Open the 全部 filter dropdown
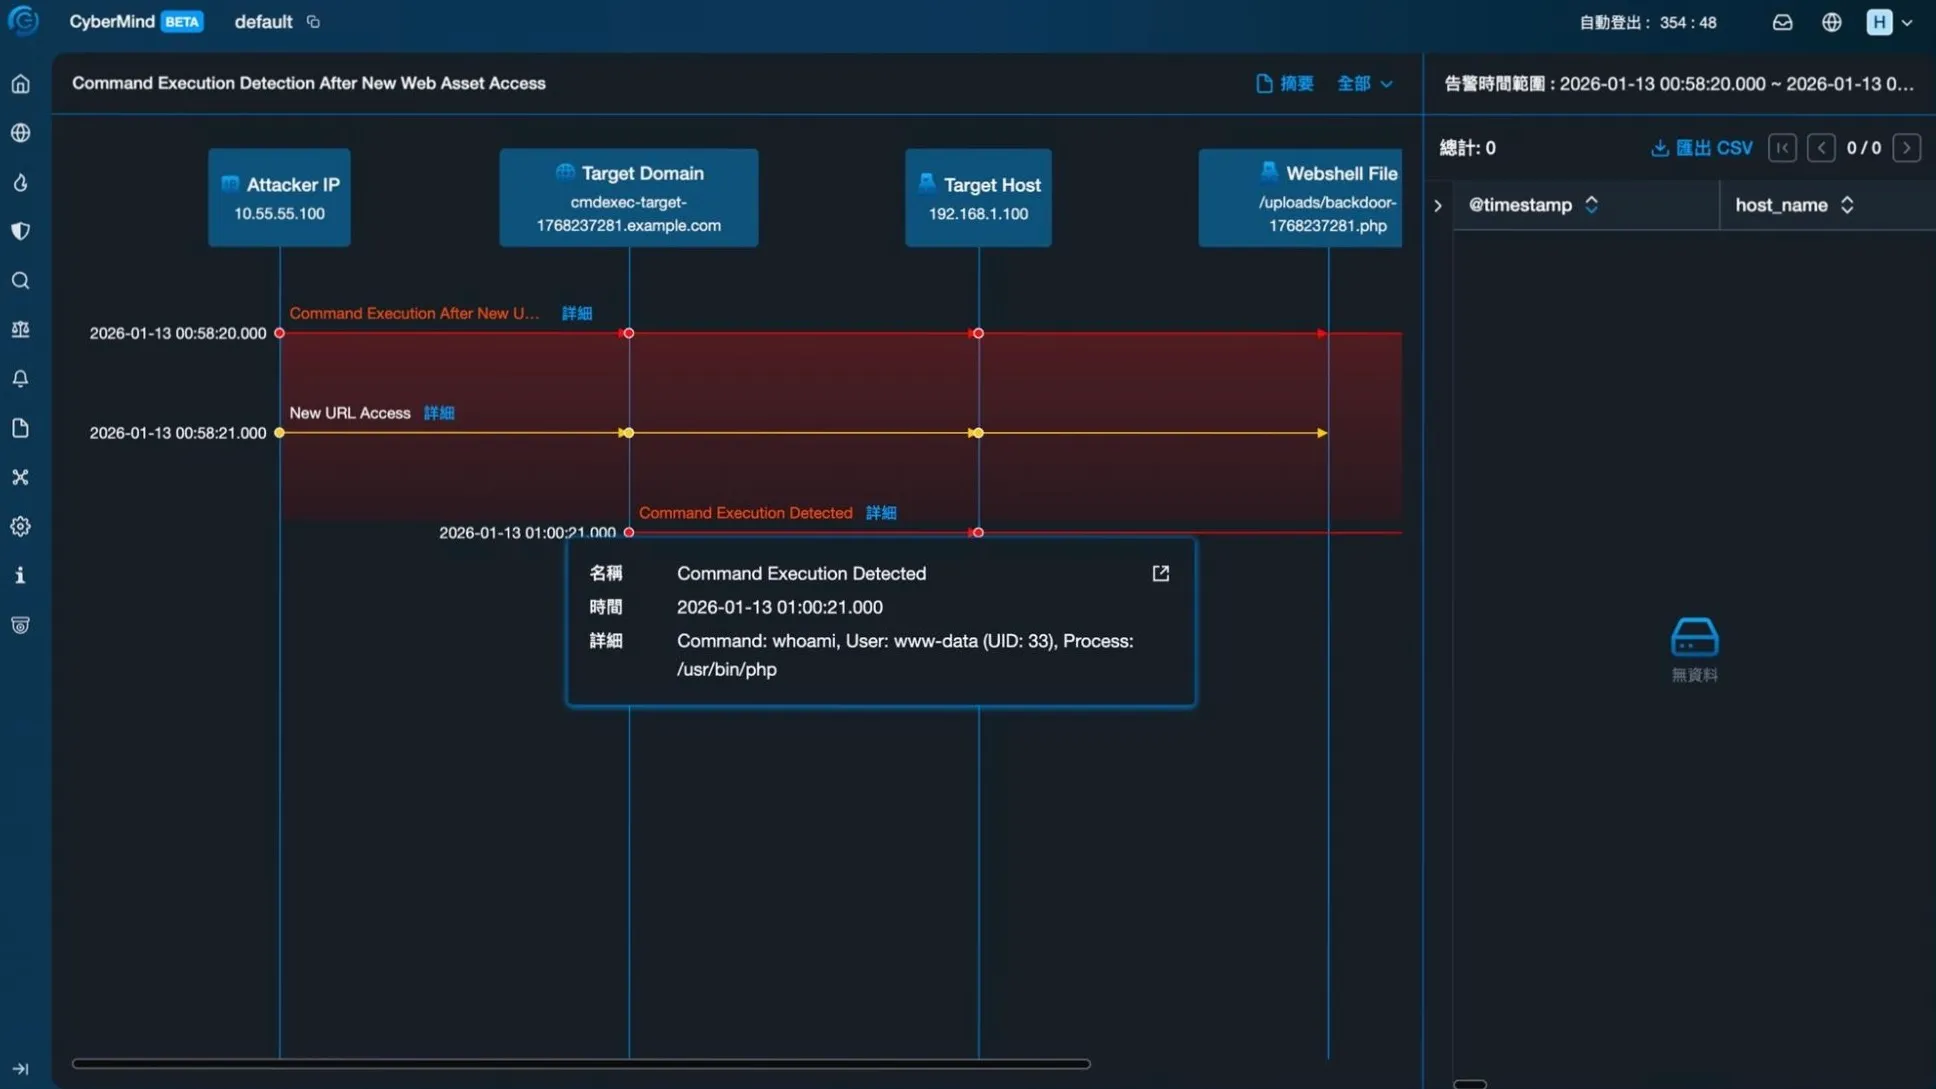This screenshot has height=1089, width=1936. (x=1365, y=84)
